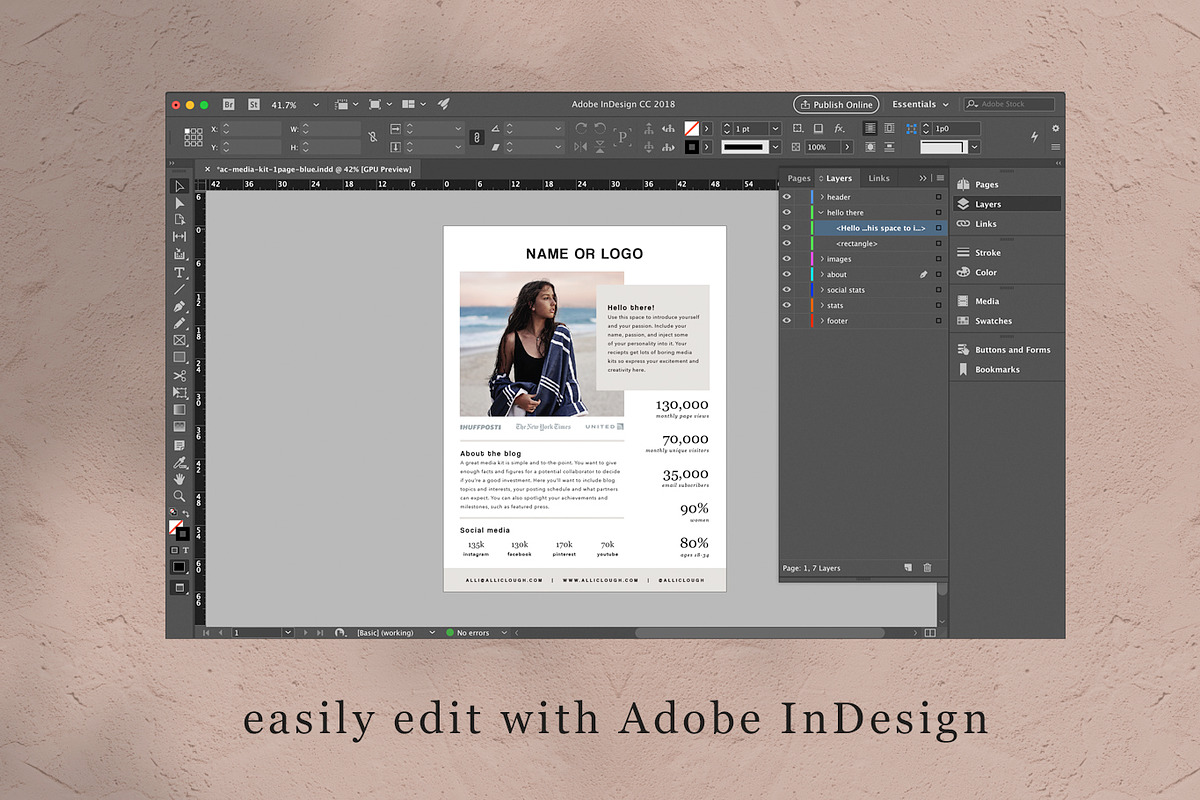Go to the next page arrow
The width and height of the screenshot is (1200, 800).
[306, 633]
